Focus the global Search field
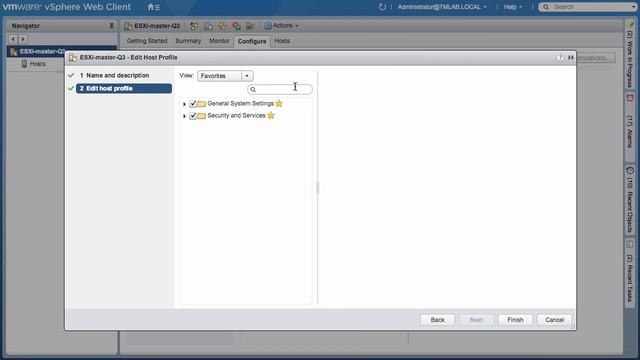This screenshot has width=640, height=360. tap(587, 7)
